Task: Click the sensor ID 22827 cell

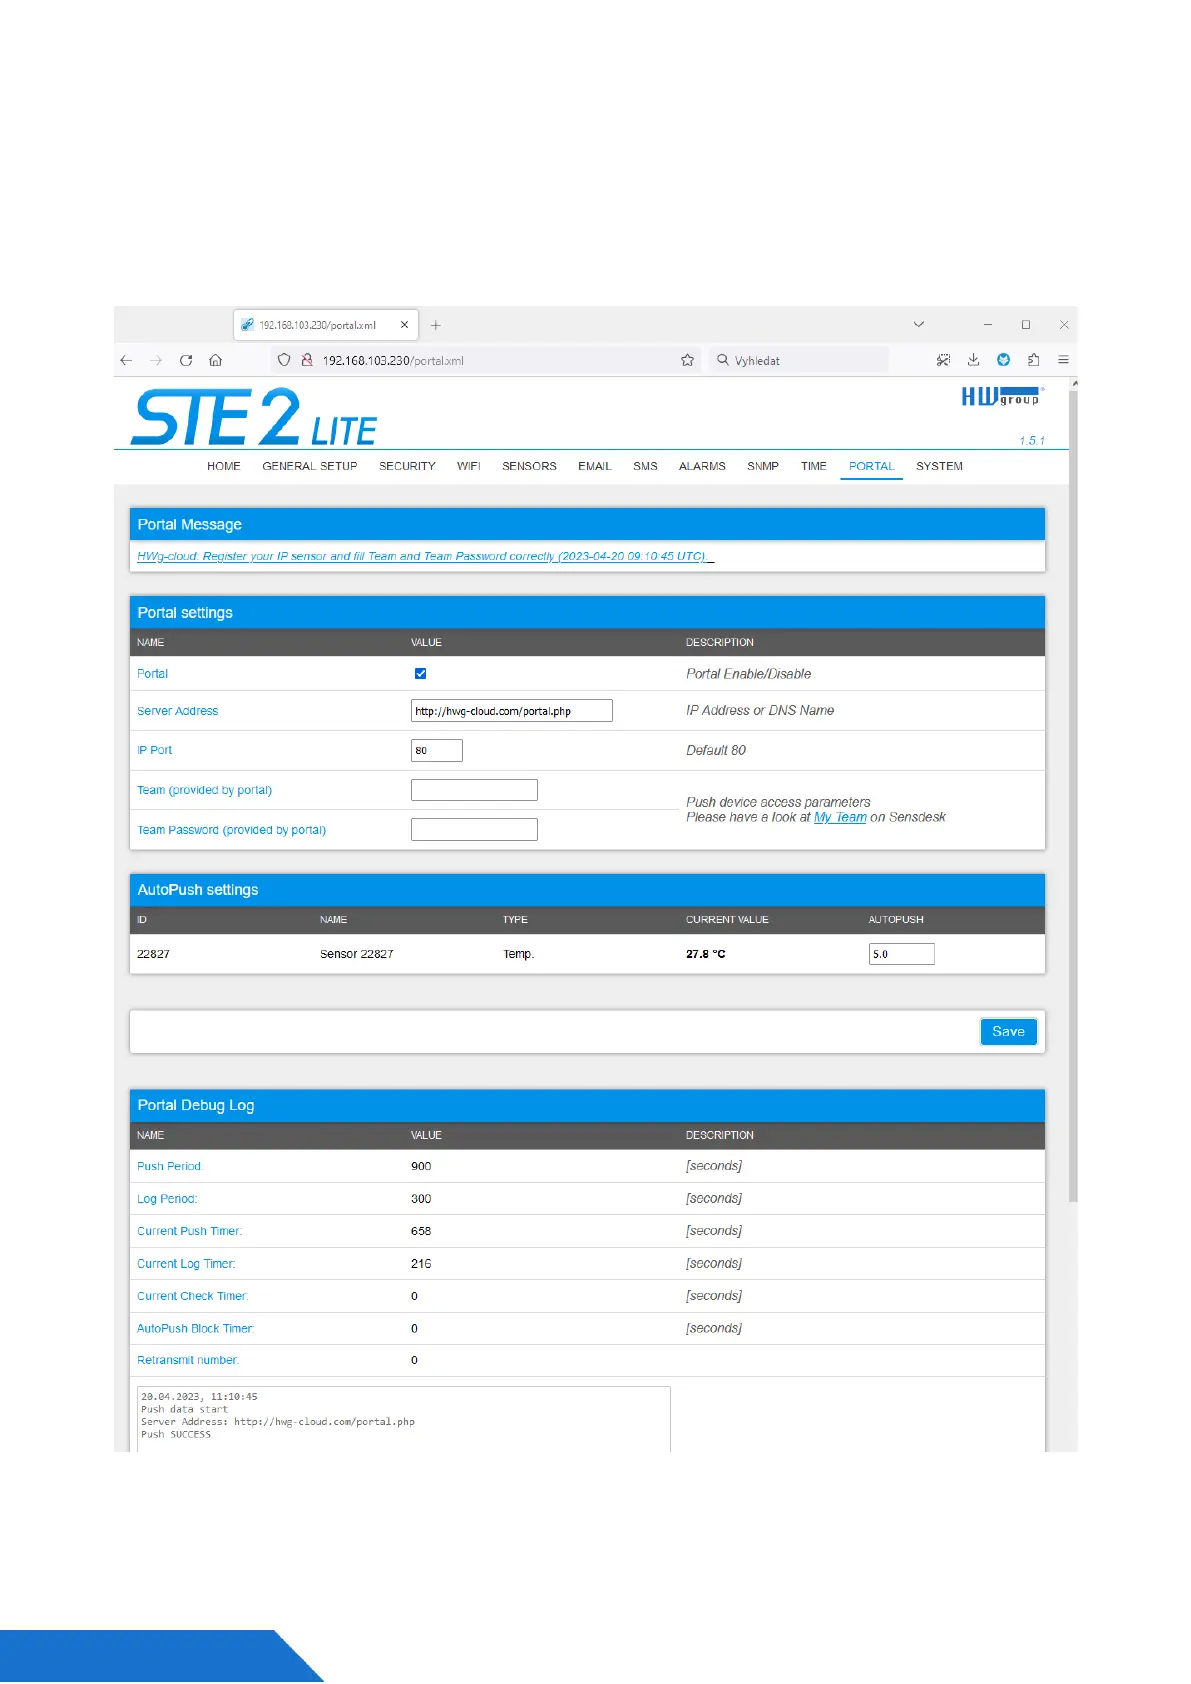Action: click(153, 955)
